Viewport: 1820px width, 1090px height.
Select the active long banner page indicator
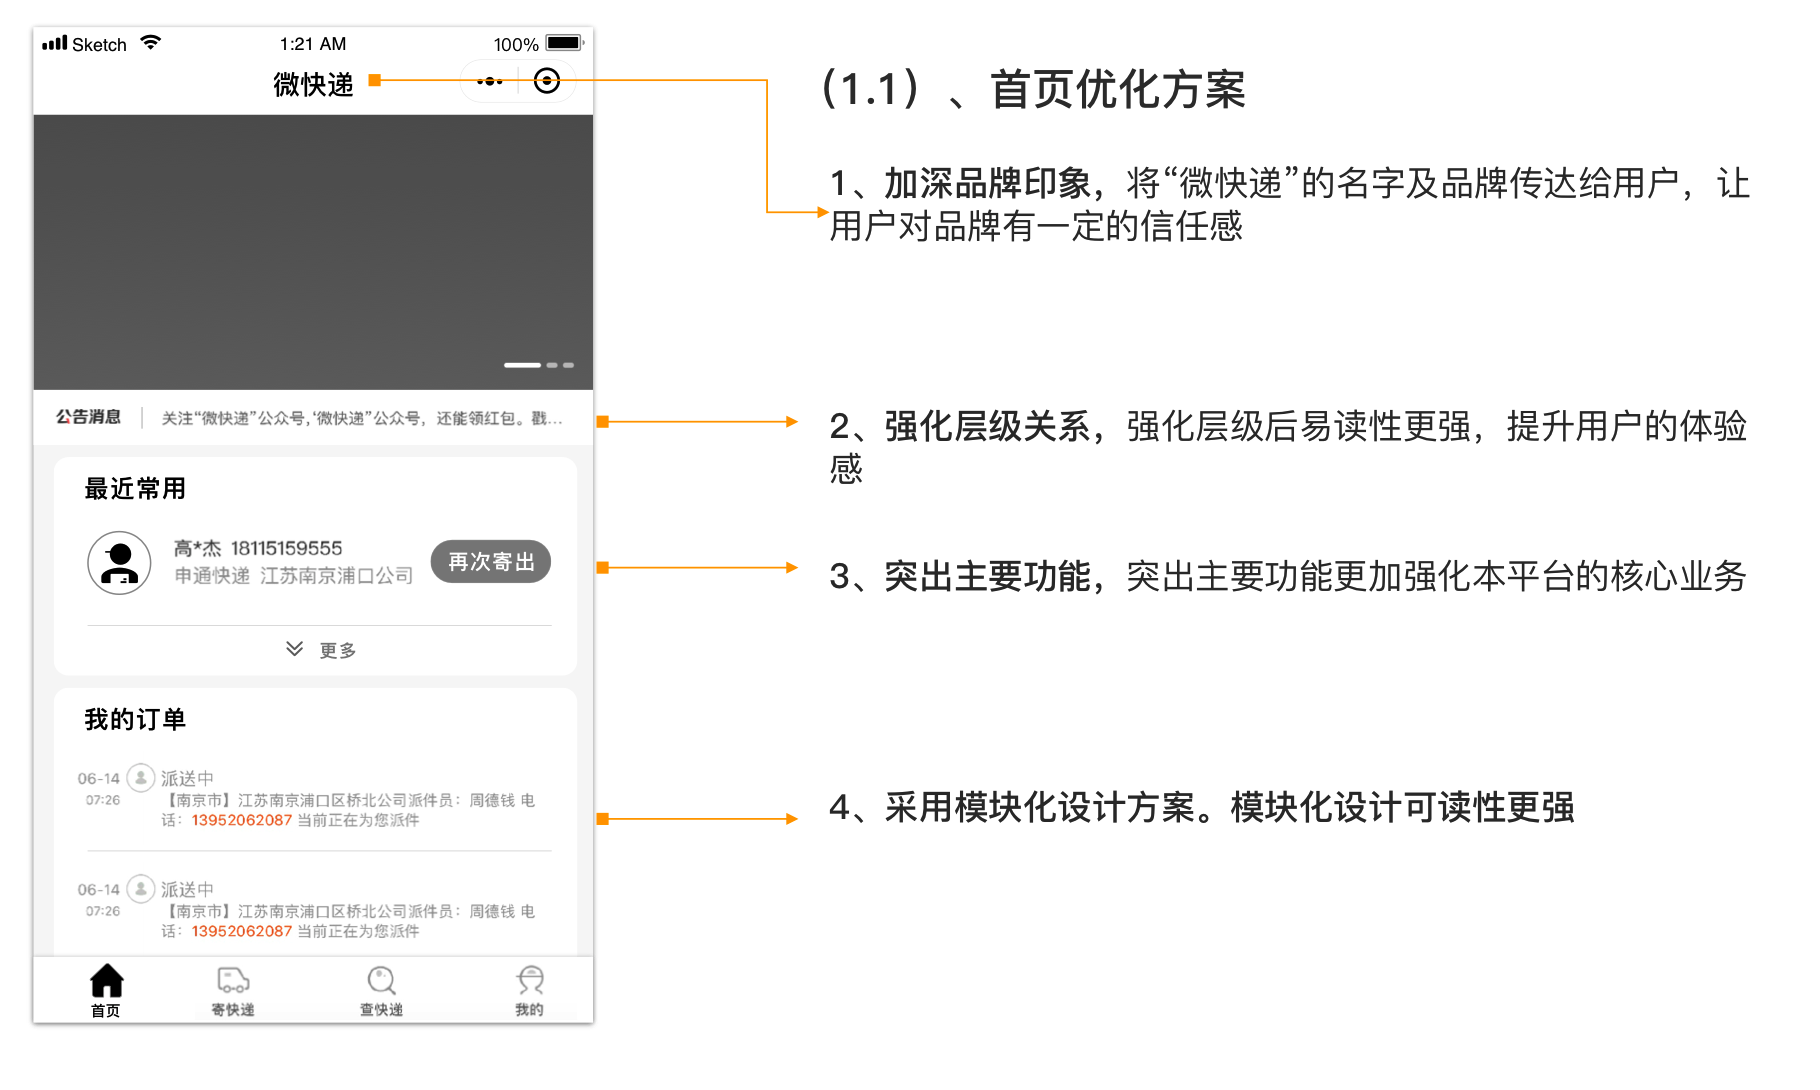click(522, 365)
